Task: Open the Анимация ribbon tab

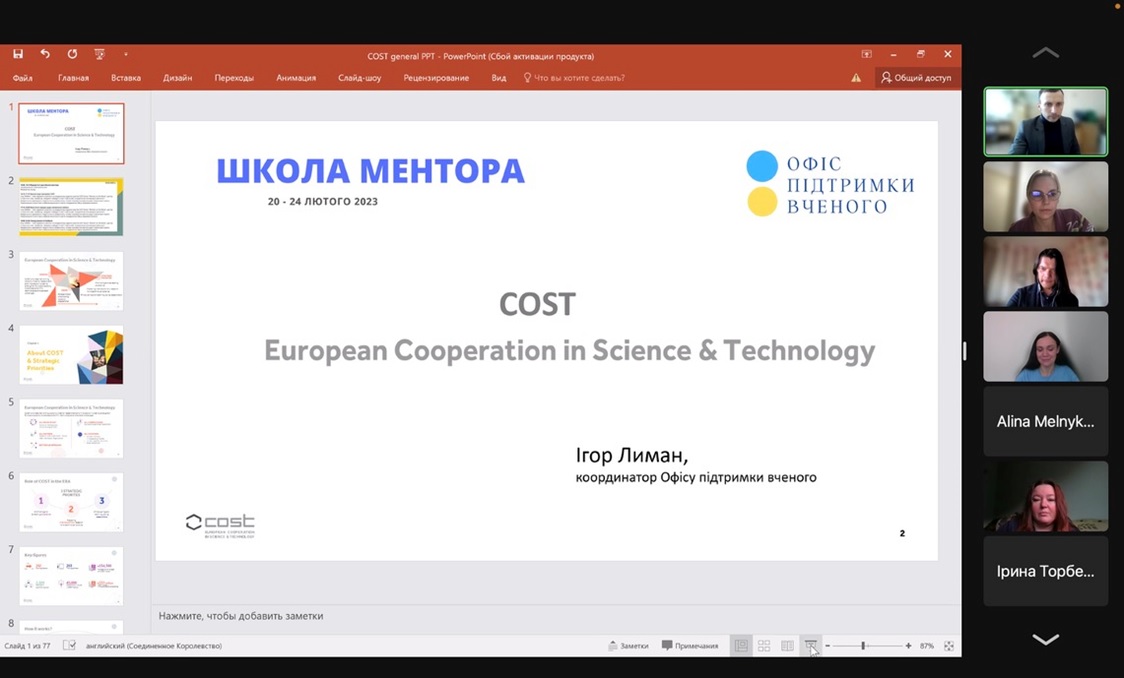Action: click(x=296, y=77)
